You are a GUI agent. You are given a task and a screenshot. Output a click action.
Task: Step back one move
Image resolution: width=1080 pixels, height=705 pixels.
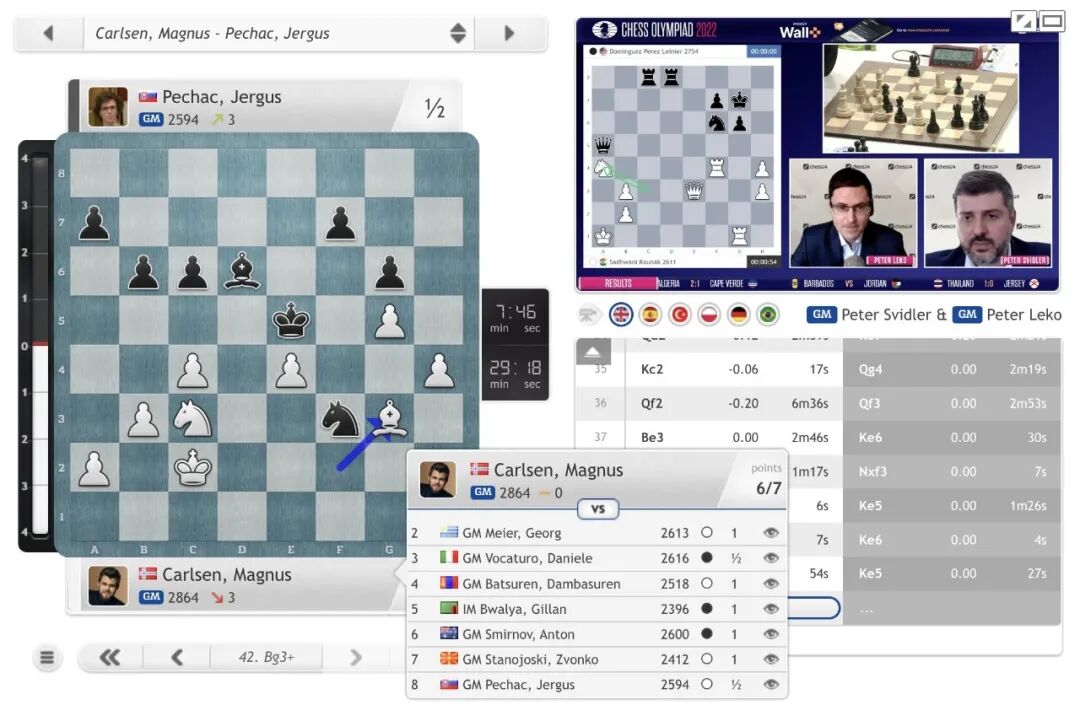click(x=177, y=658)
